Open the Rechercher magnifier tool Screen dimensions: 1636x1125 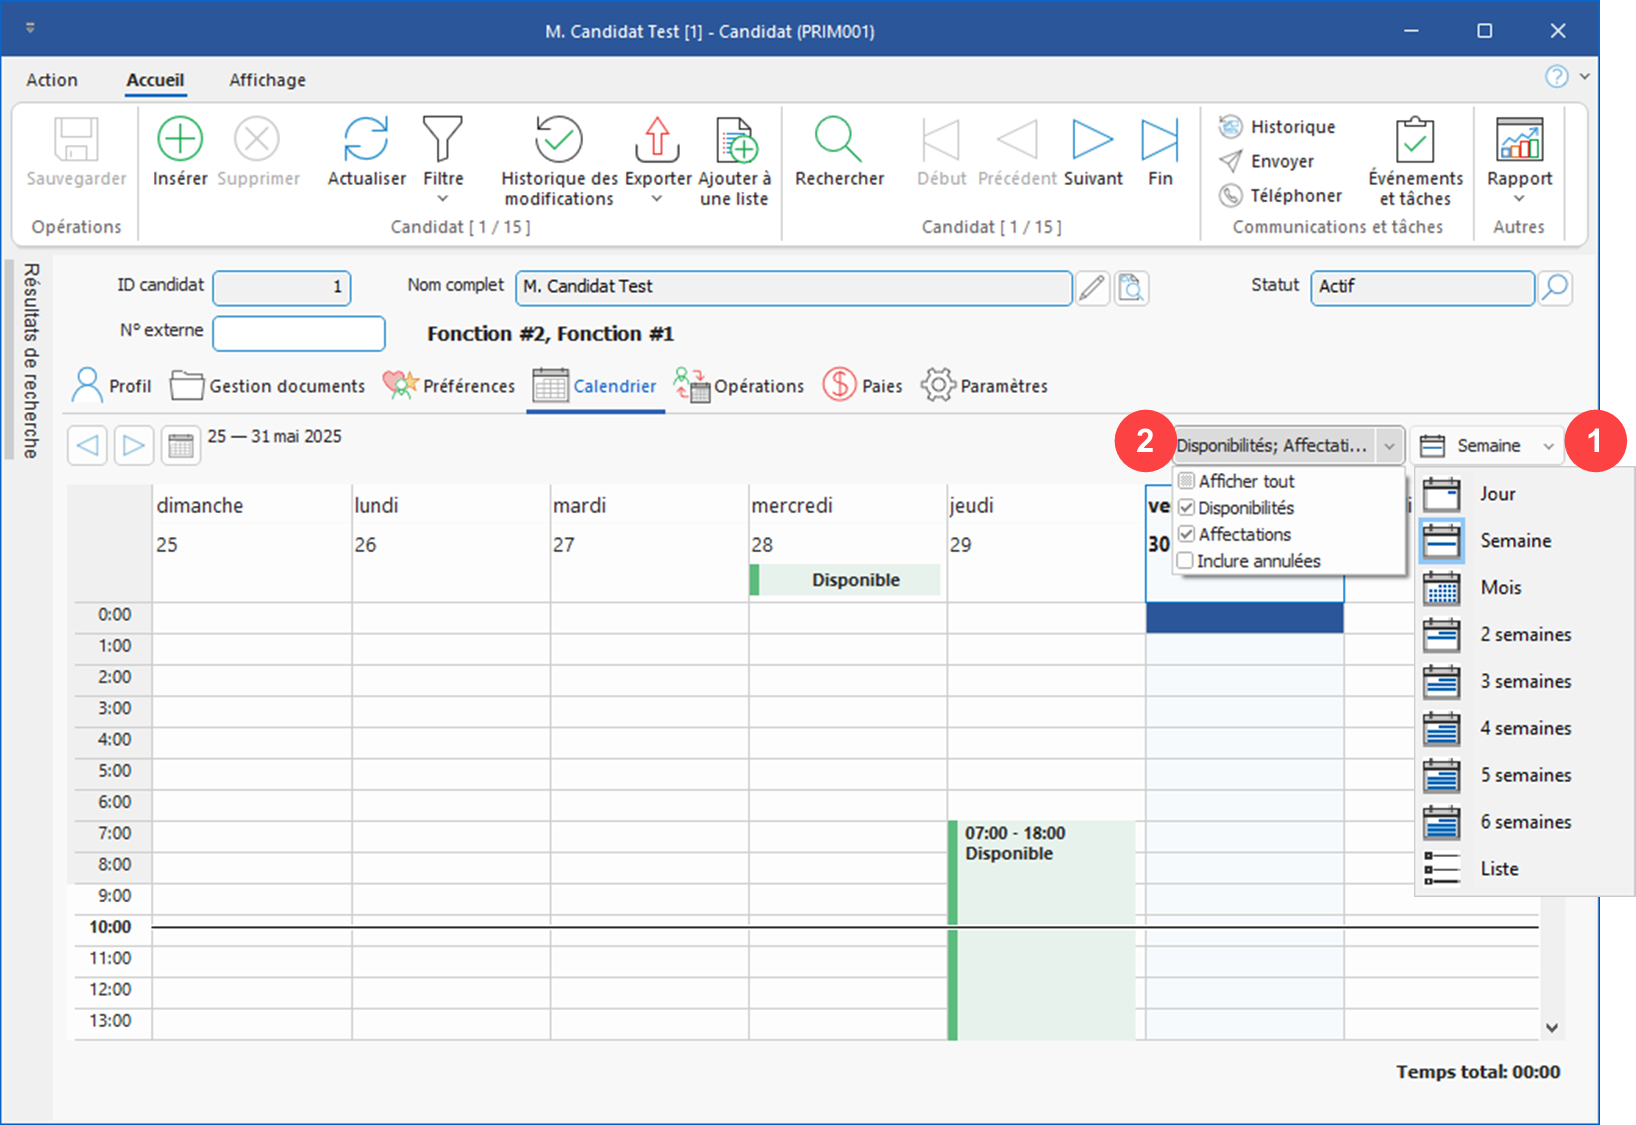coord(838,140)
